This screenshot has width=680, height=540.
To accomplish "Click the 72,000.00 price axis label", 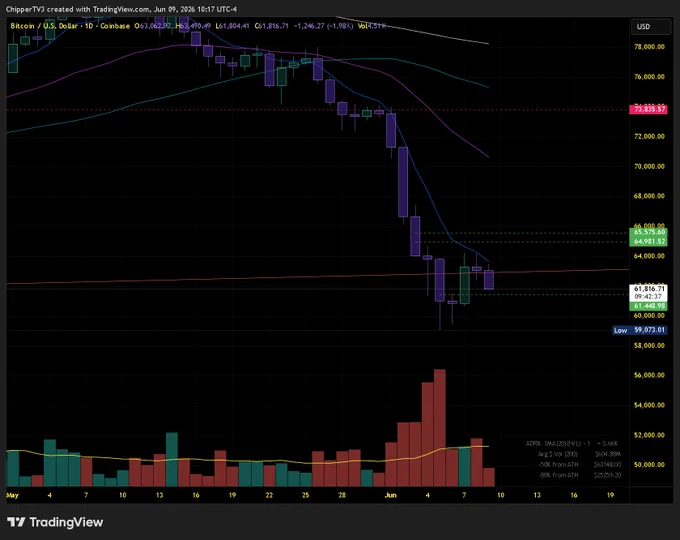I will (649, 136).
